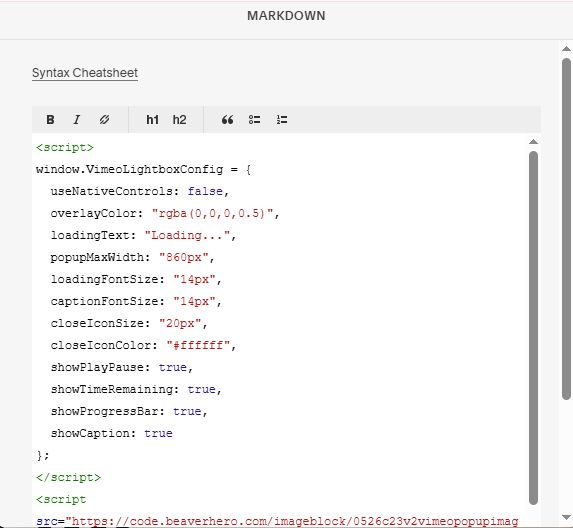Screen dimensions: 573x528
Task: Add a blockquote with the quote icon
Action: pyautogui.click(x=227, y=119)
